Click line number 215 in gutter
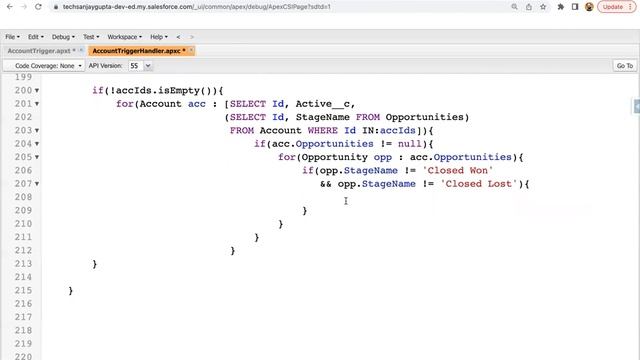640x360 pixels. tap(23, 290)
